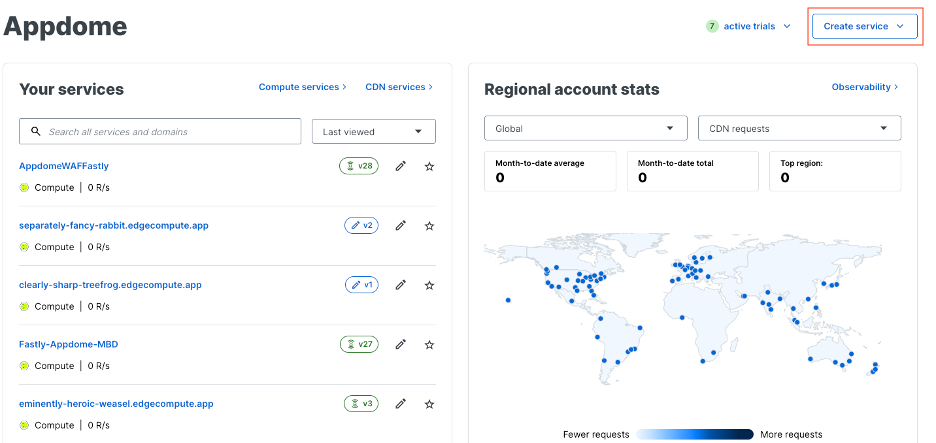
Task: Click the Fewer requests legend label
Action: click(596, 435)
